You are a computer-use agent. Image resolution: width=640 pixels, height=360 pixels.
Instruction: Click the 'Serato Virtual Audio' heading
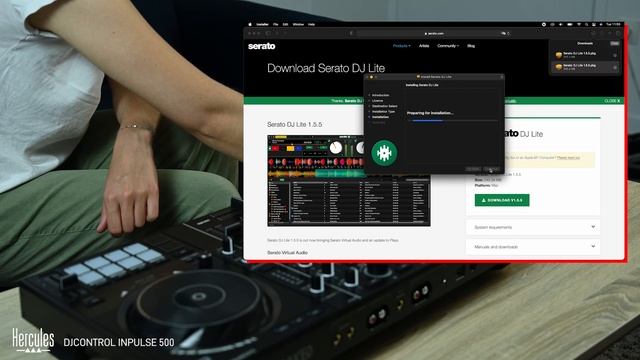coord(287,253)
